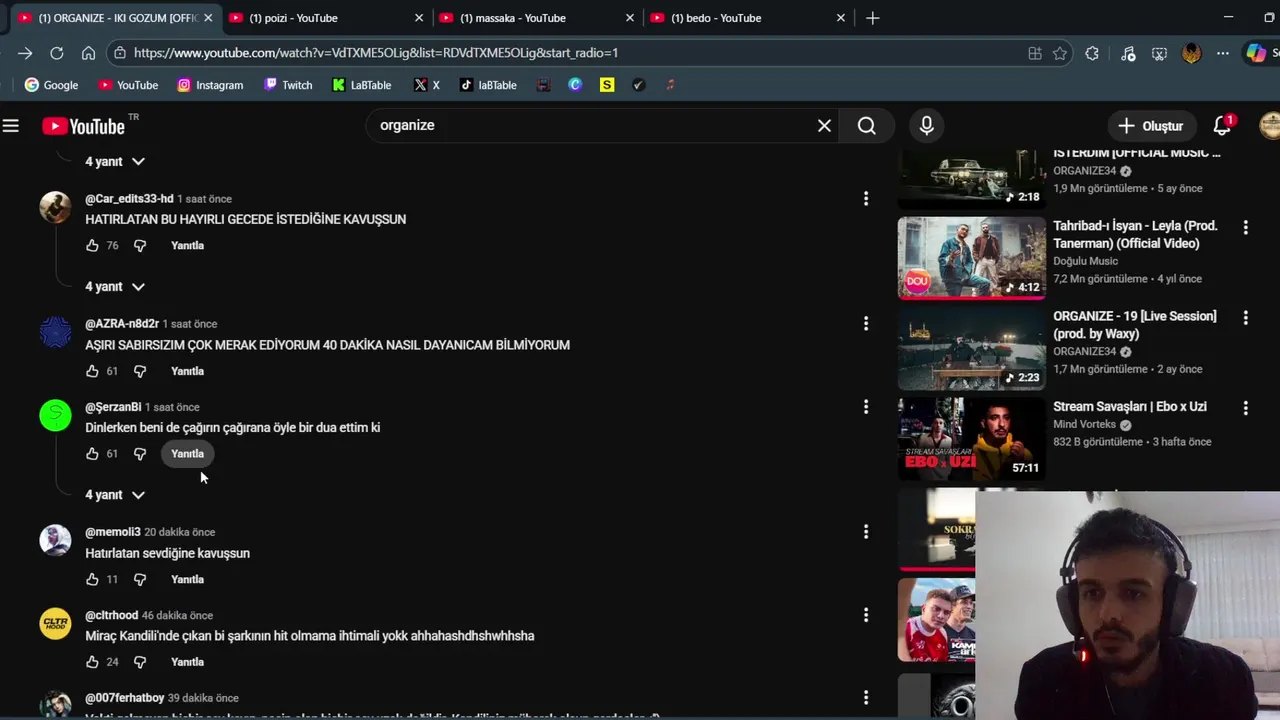Image resolution: width=1280 pixels, height=720 pixels.
Task: Switch to the bedo - YouTube tab
Action: point(748,18)
